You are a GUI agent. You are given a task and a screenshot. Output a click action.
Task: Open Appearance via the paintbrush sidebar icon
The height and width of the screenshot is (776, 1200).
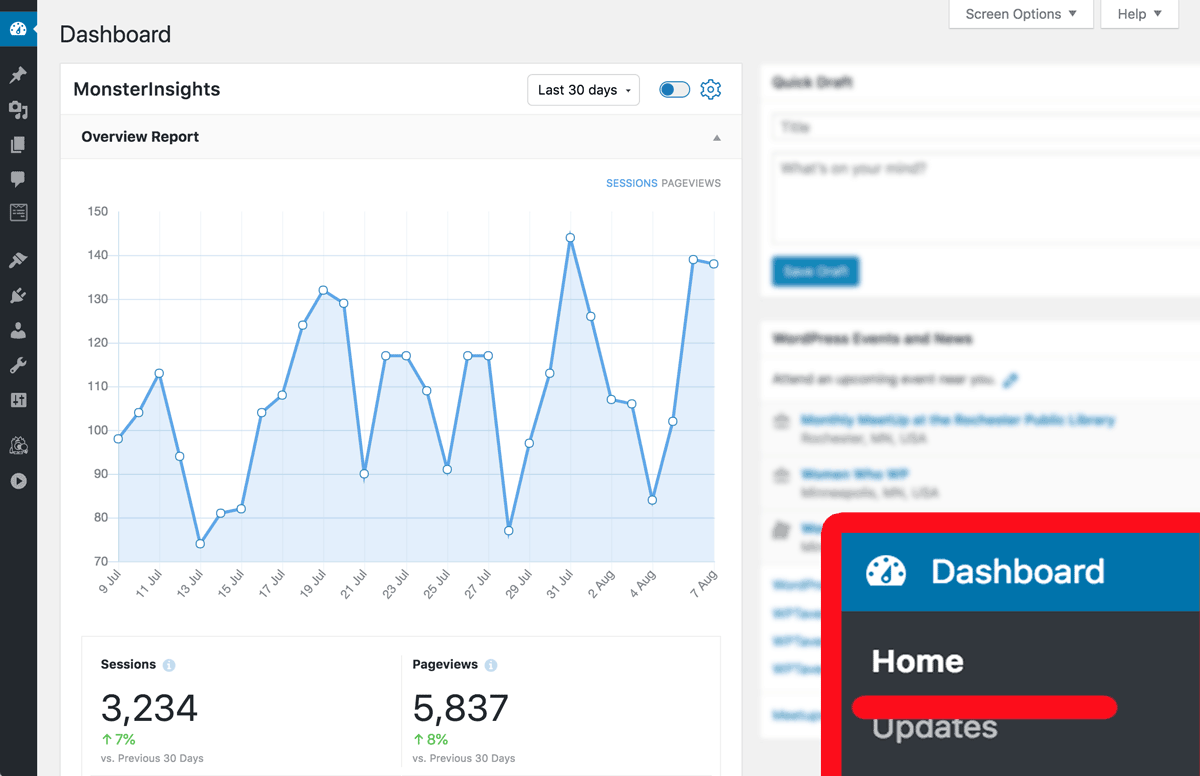tap(18, 260)
